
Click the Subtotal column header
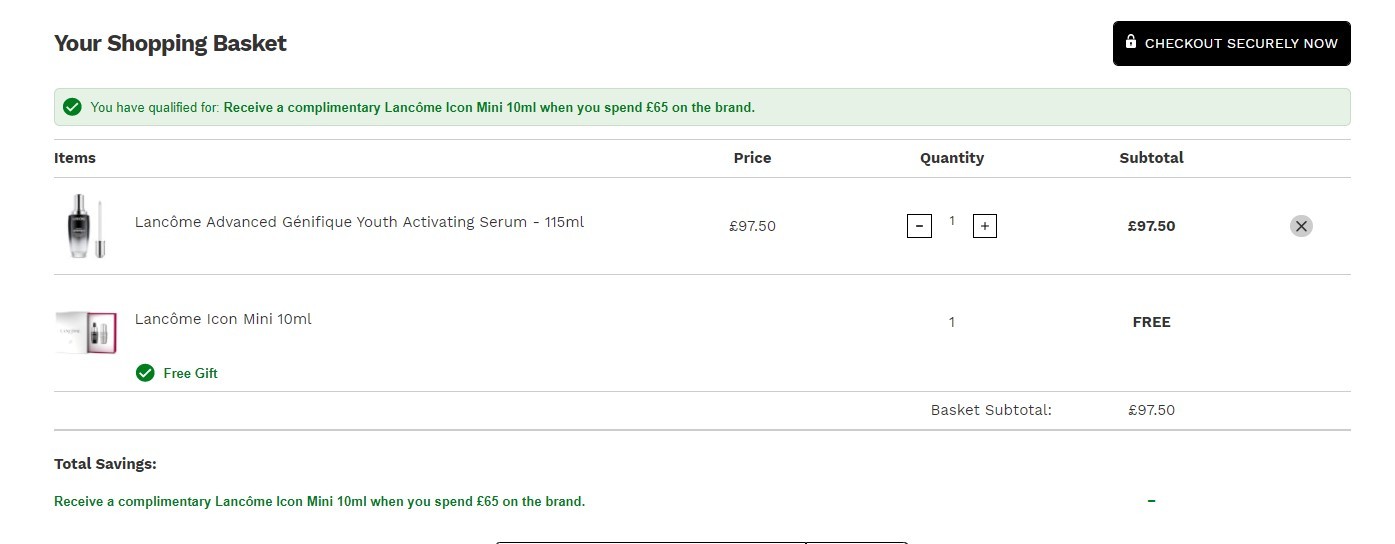point(1151,158)
